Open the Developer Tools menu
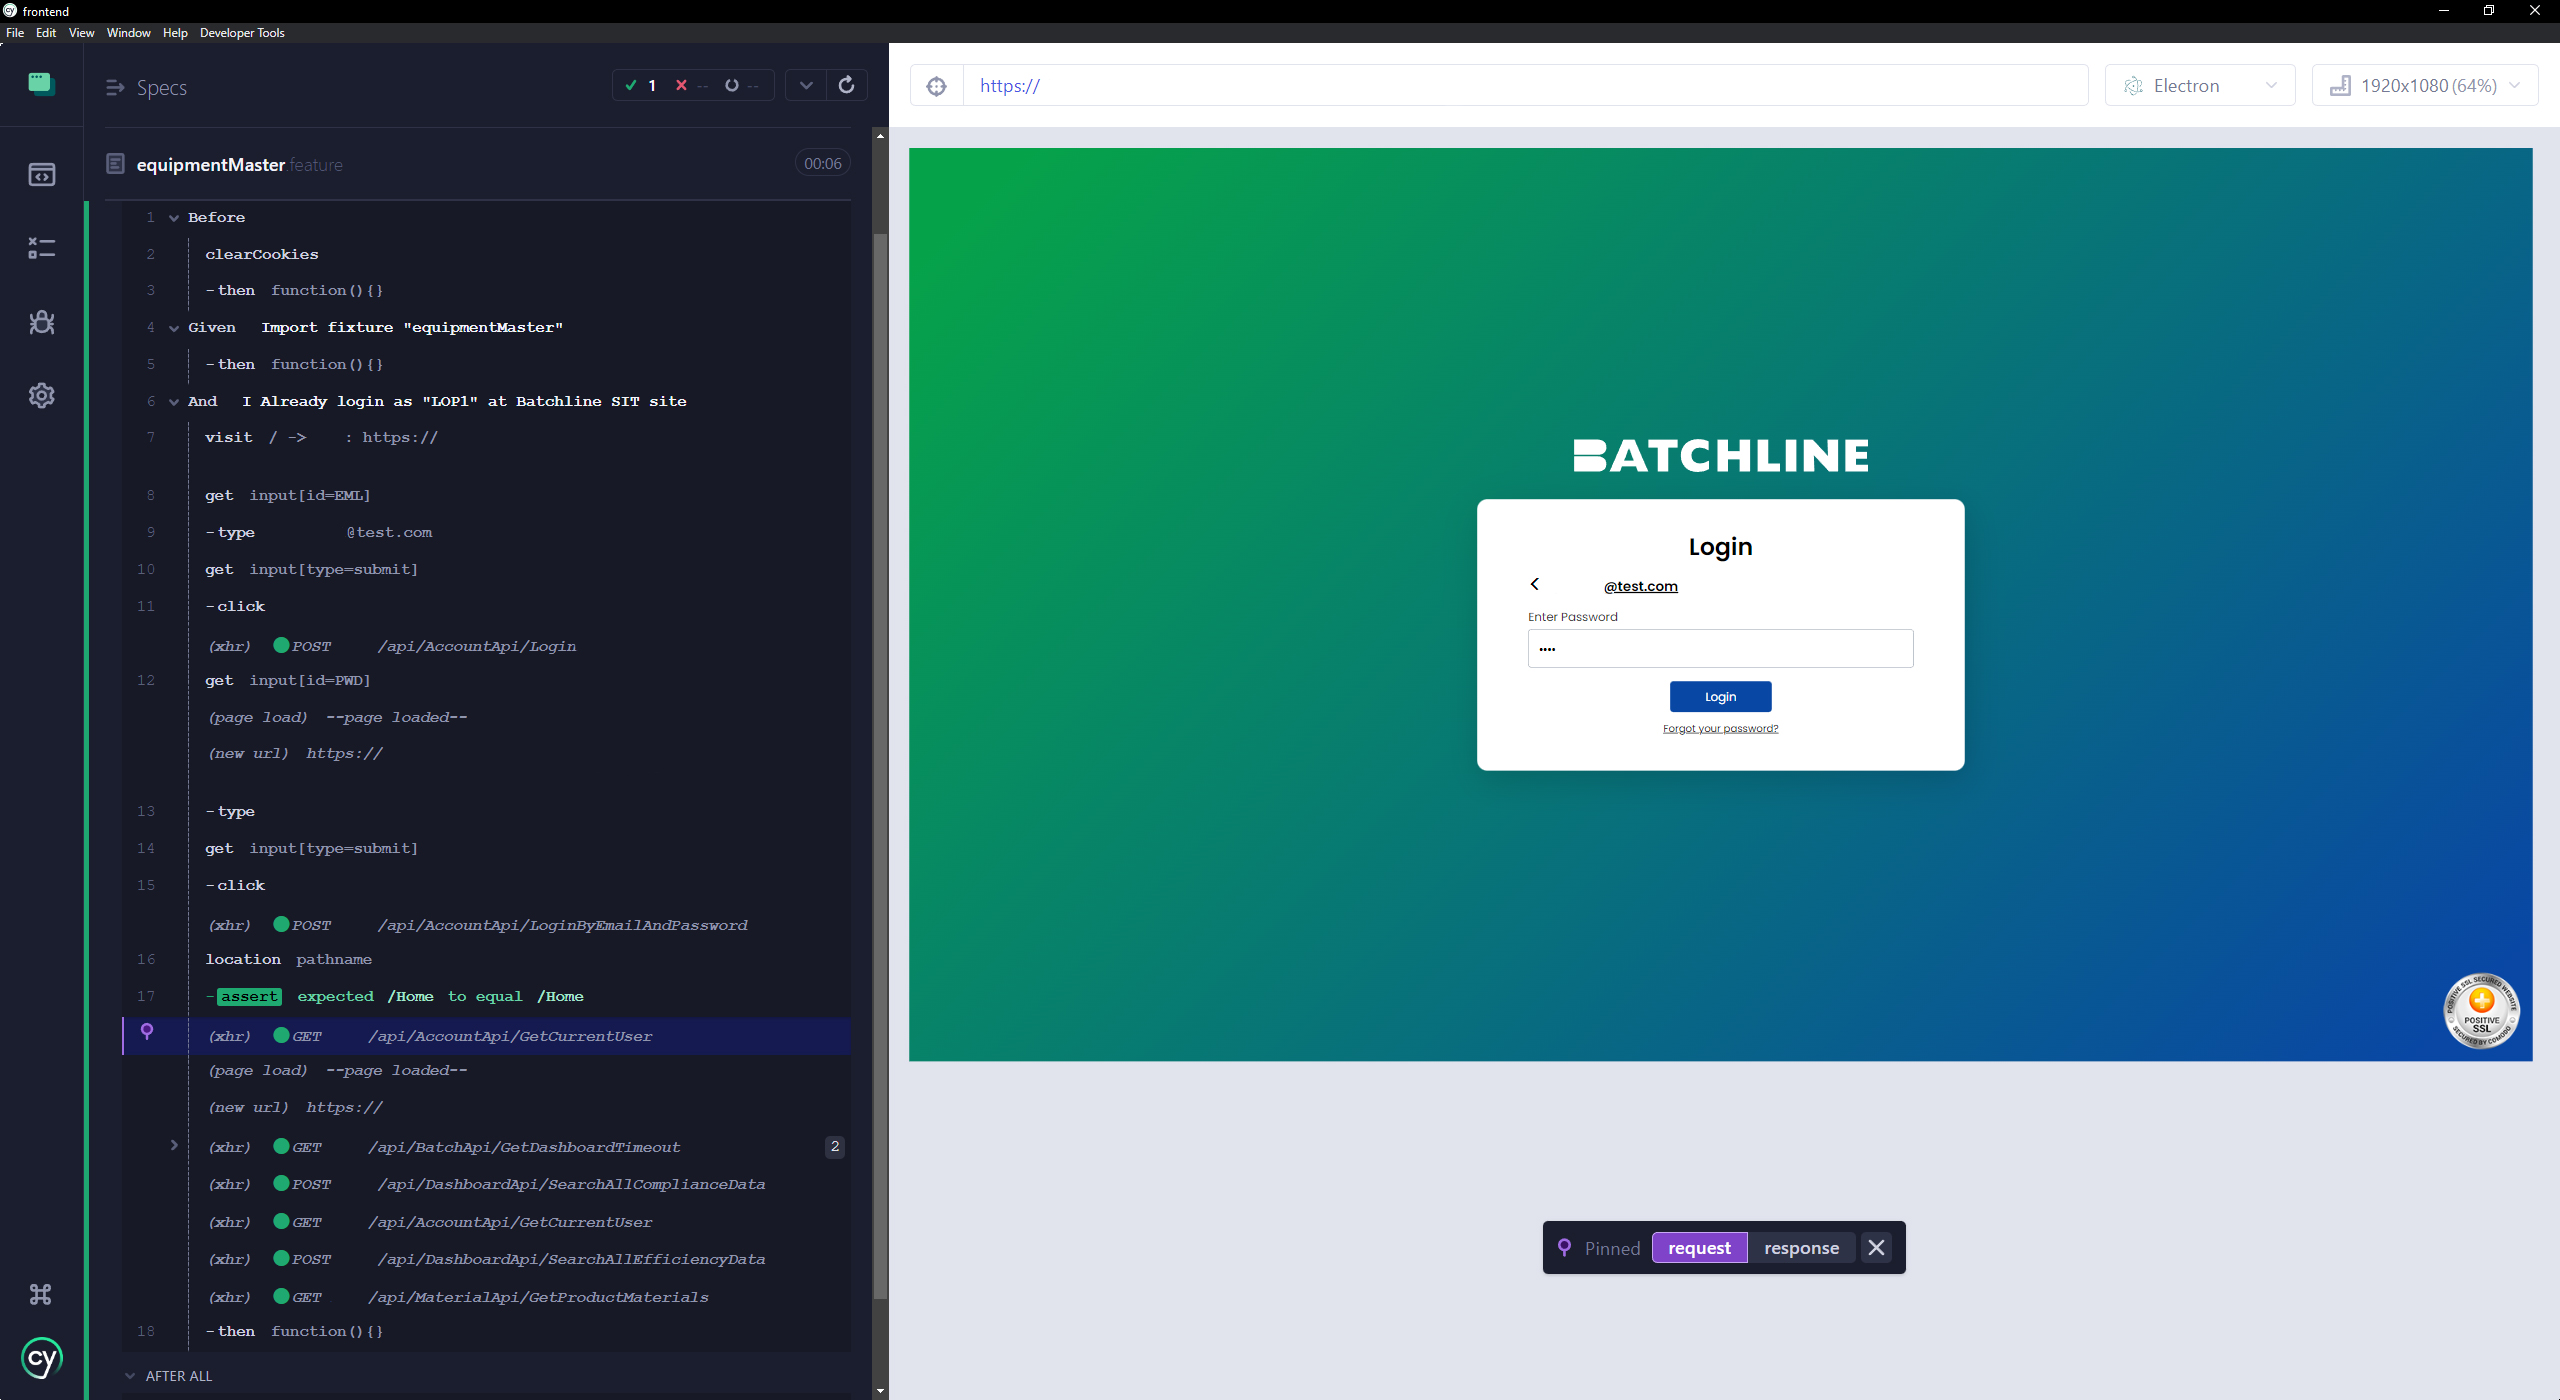This screenshot has height=1400, width=2560. pos(242,33)
